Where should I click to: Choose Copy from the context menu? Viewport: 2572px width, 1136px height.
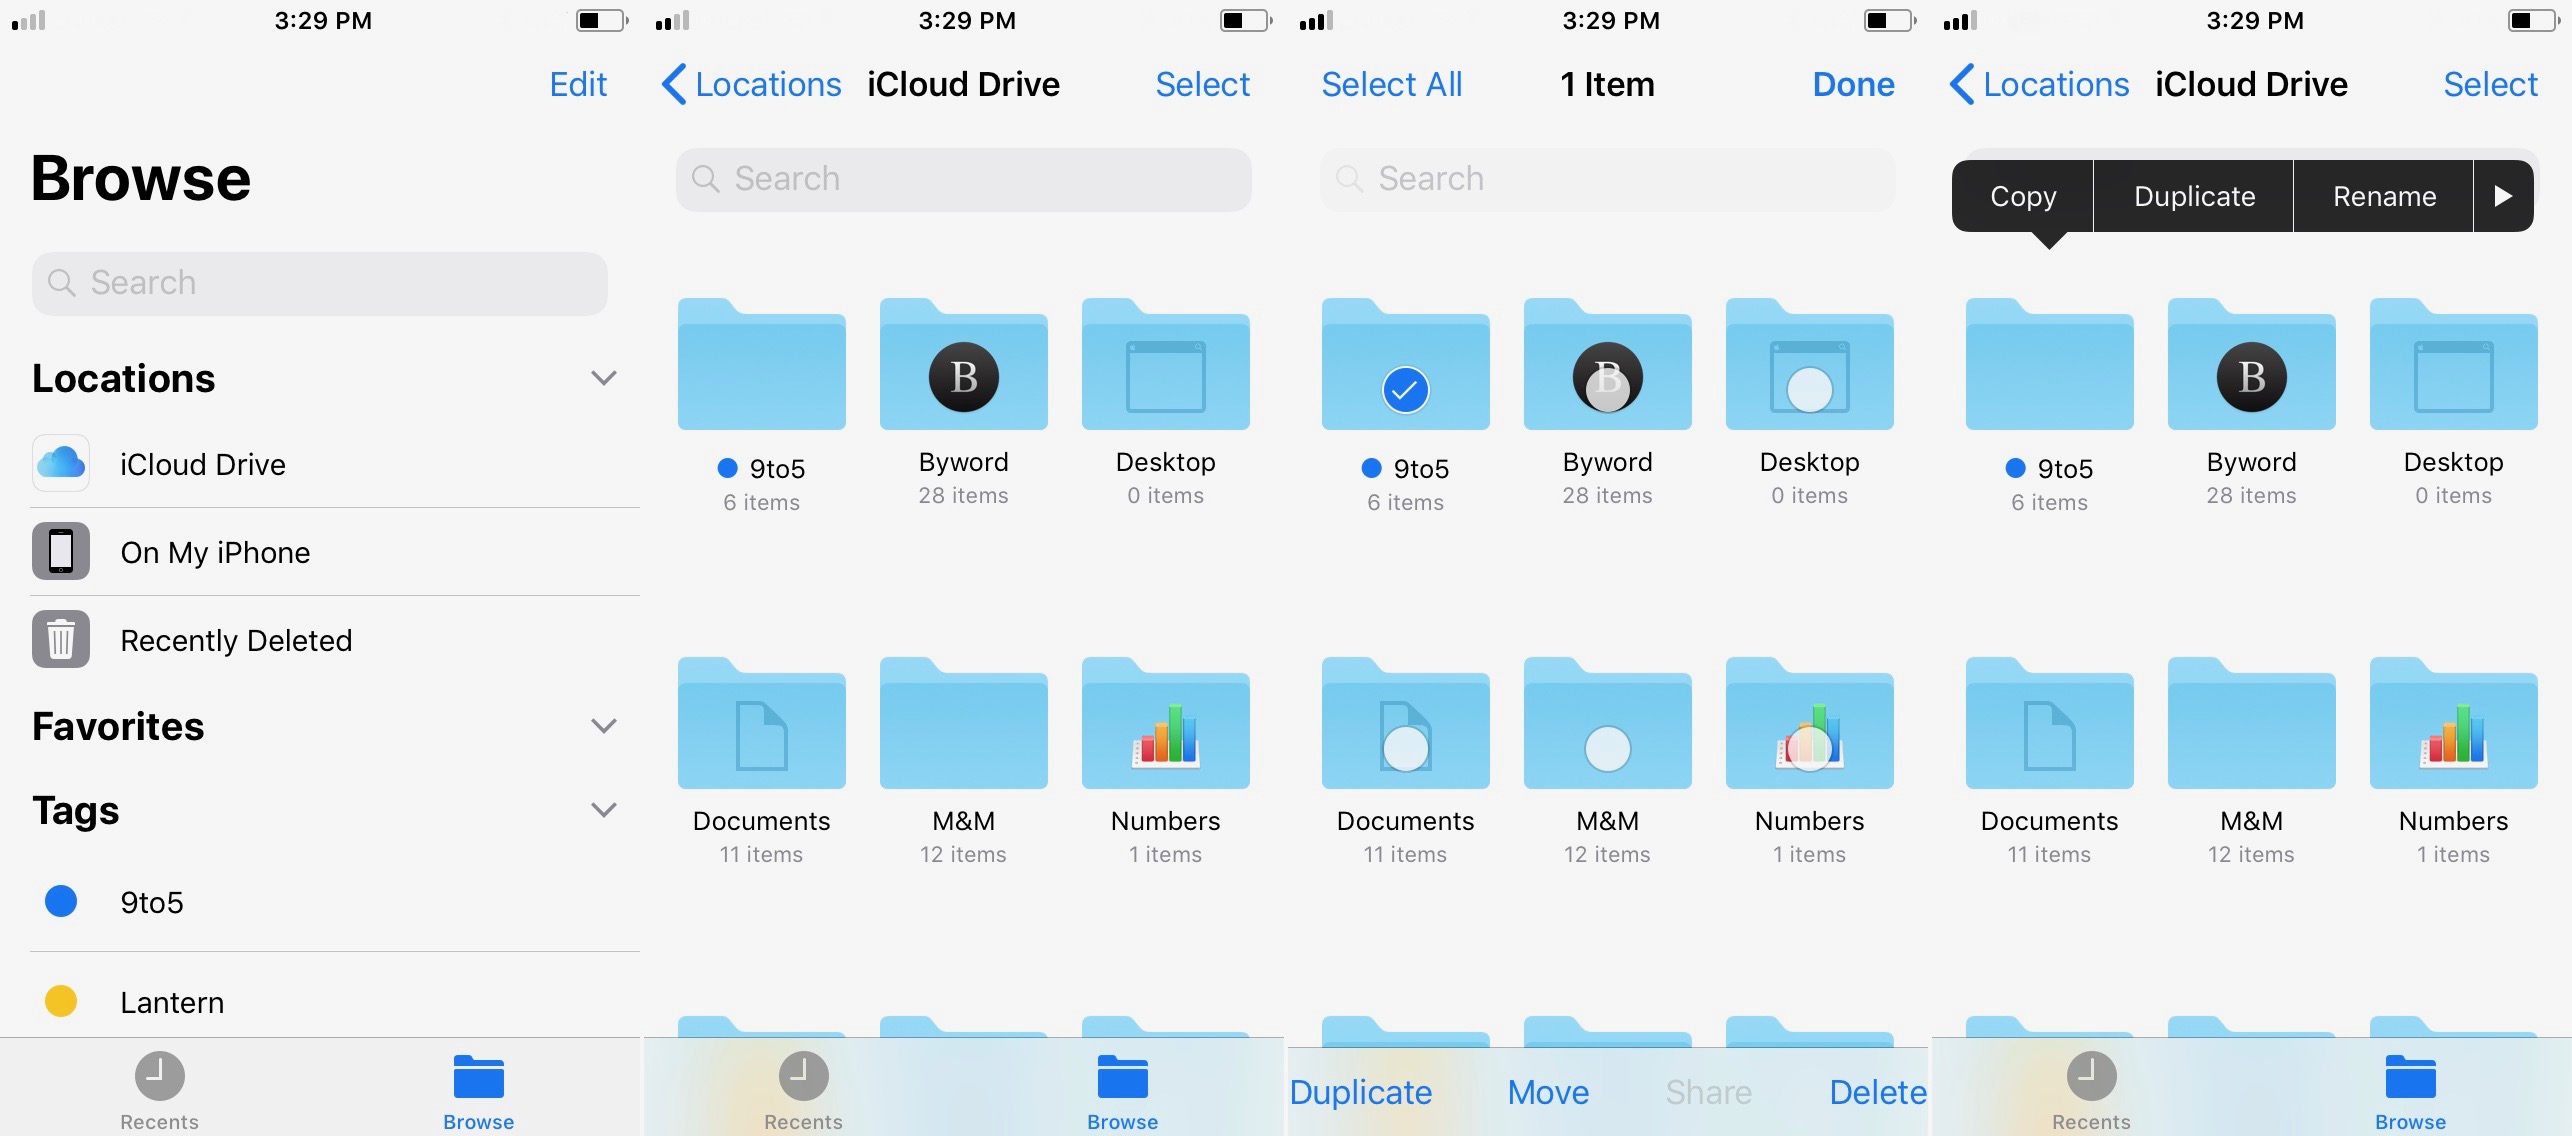[x=2021, y=196]
